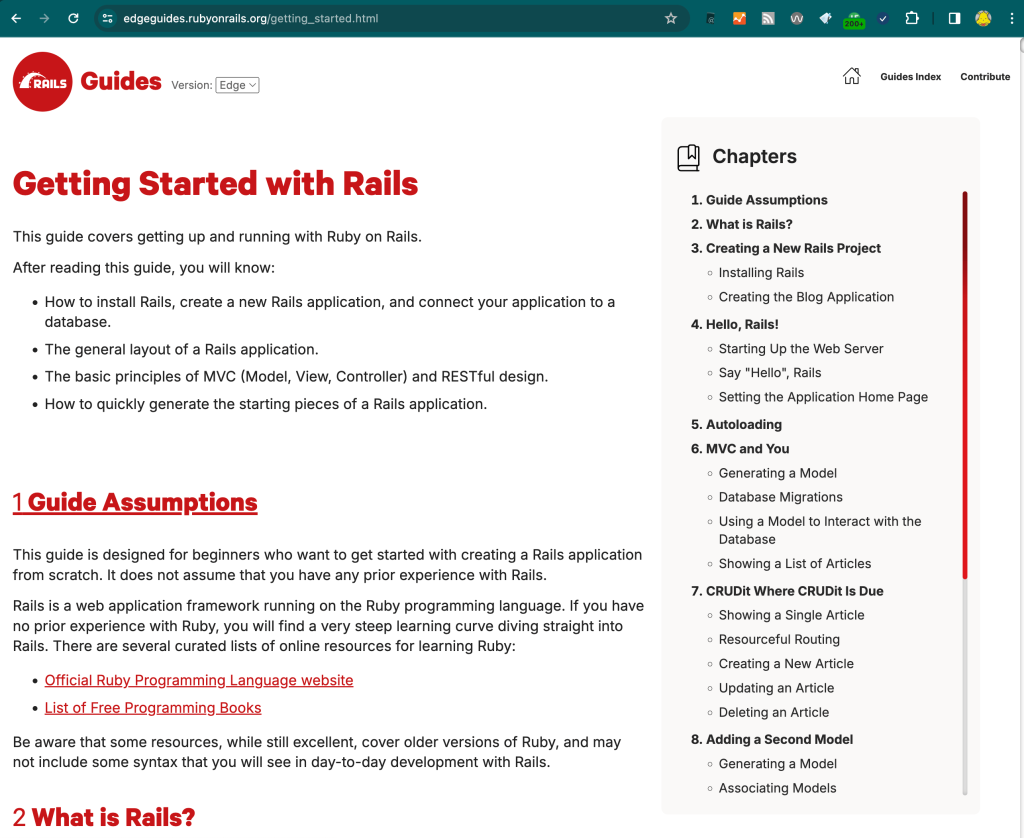
Task: Navigate to the Installing Rails chapter link
Action: click(761, 272)
